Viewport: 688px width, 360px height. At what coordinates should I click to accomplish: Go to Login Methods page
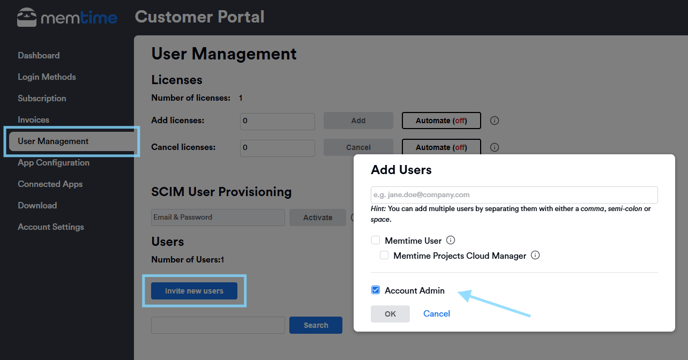[x=47, y=77]
